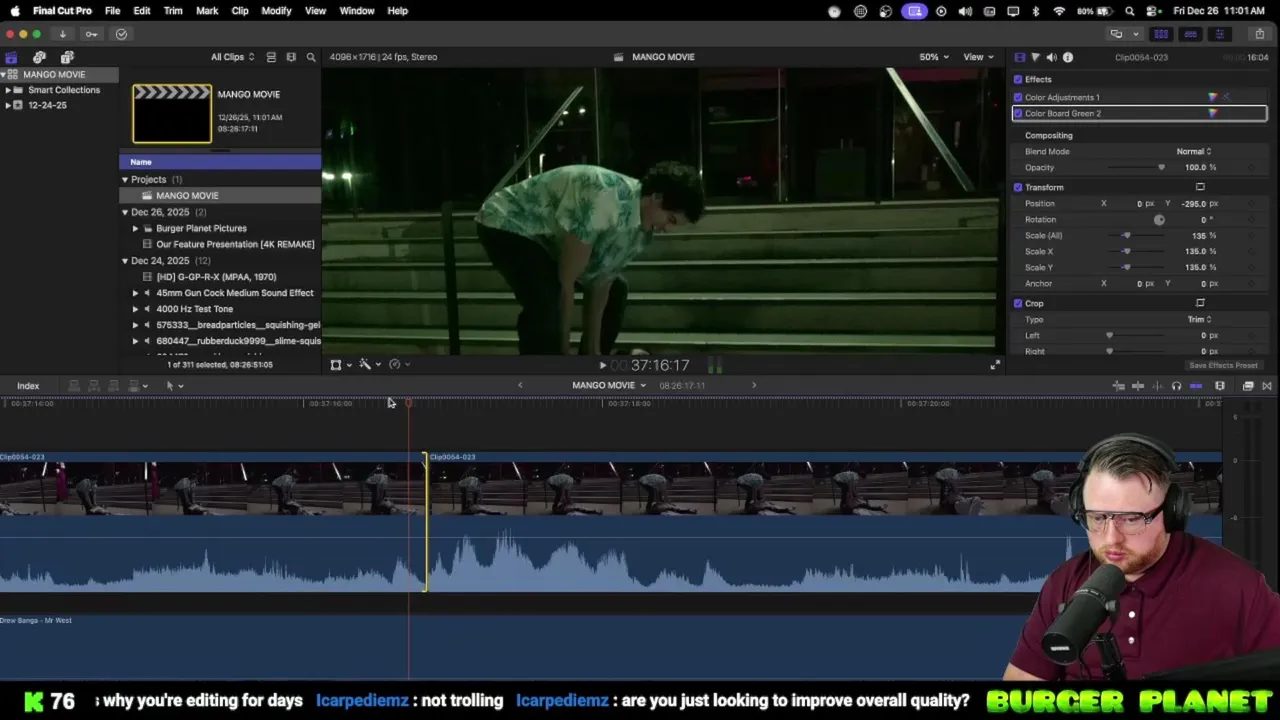Disable the Crop checkbox
The height and width of the screenshot is (720, 1280).
tap(1018, 303)
